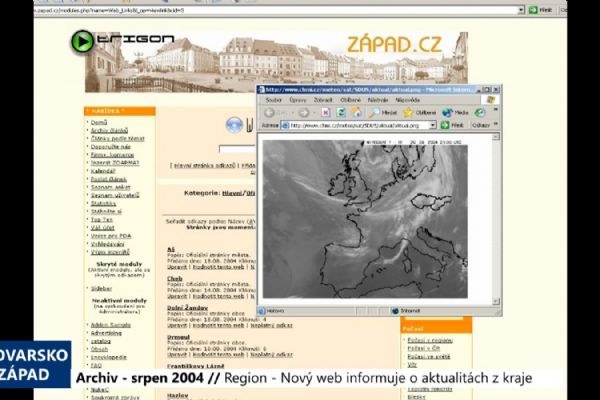The height and width of the screenshot is (400, 600).
Task: Click the Média globe toolbar button
Action: point(455,113)
